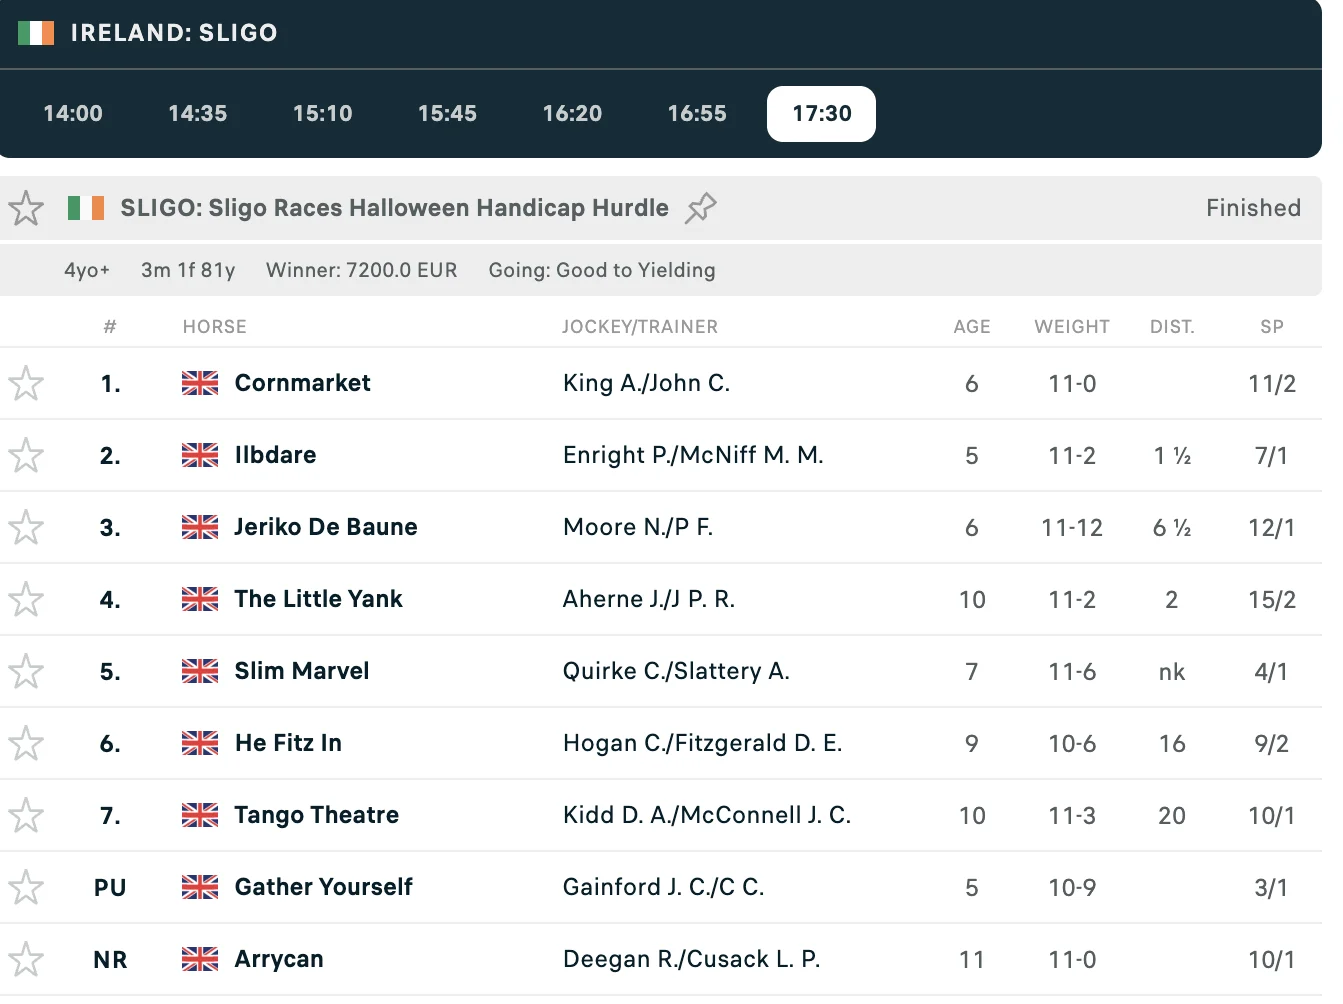
Task: Open Cornmarket horse details
Action: tap(302, 383)
